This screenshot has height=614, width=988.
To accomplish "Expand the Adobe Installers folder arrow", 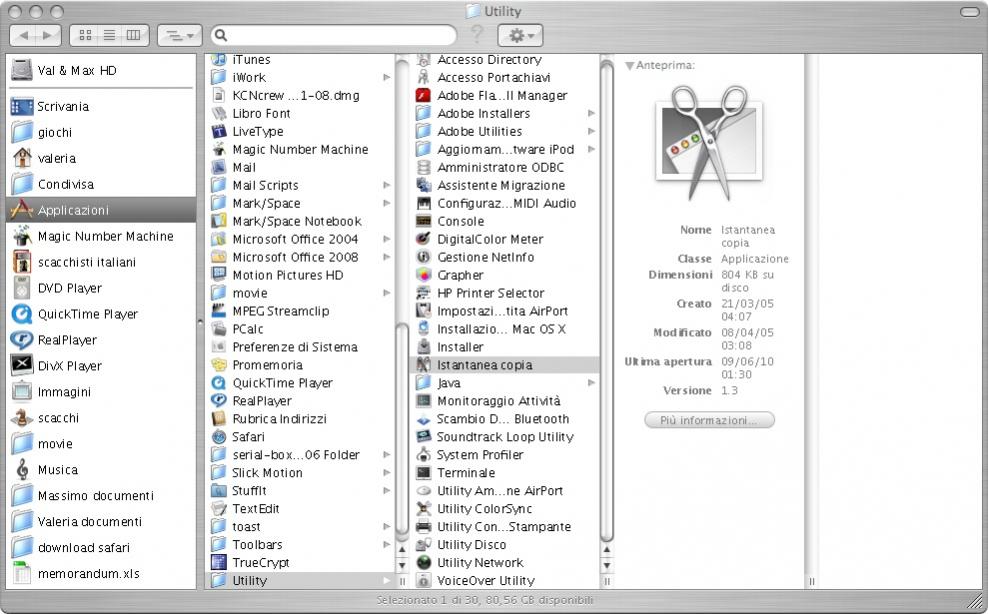I will point(591,113).
